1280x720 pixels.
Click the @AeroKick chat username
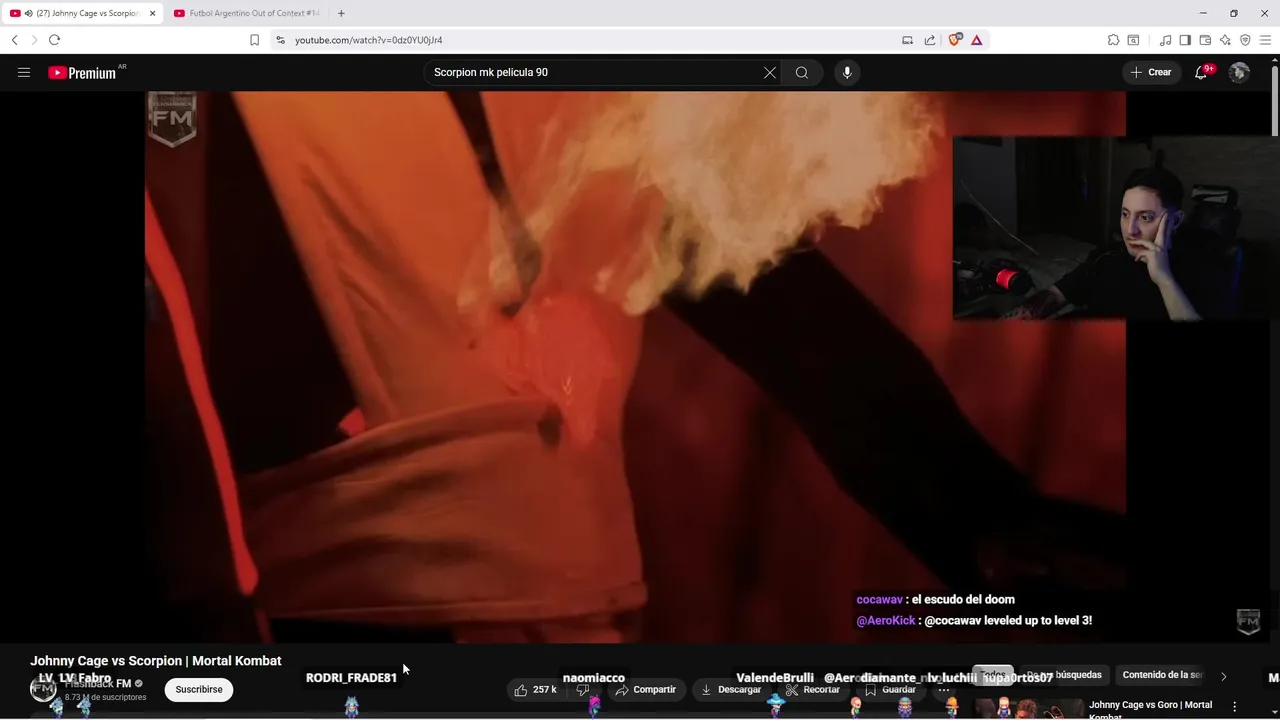point(886,620)
